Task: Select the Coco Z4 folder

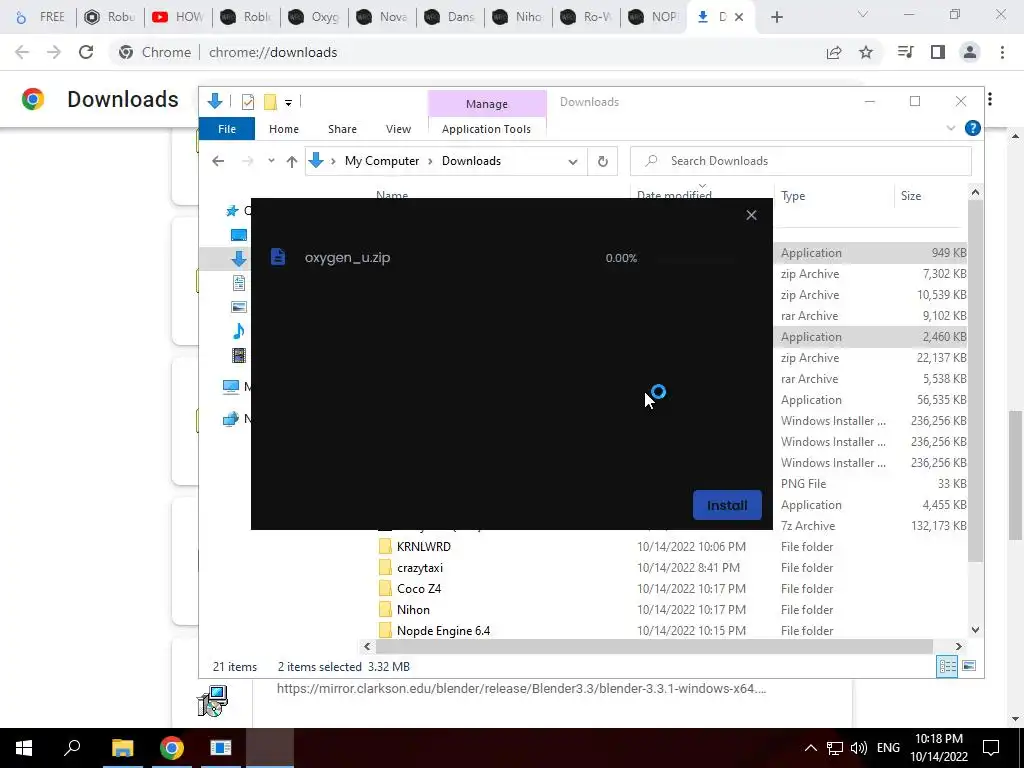Action: [419, 588]
